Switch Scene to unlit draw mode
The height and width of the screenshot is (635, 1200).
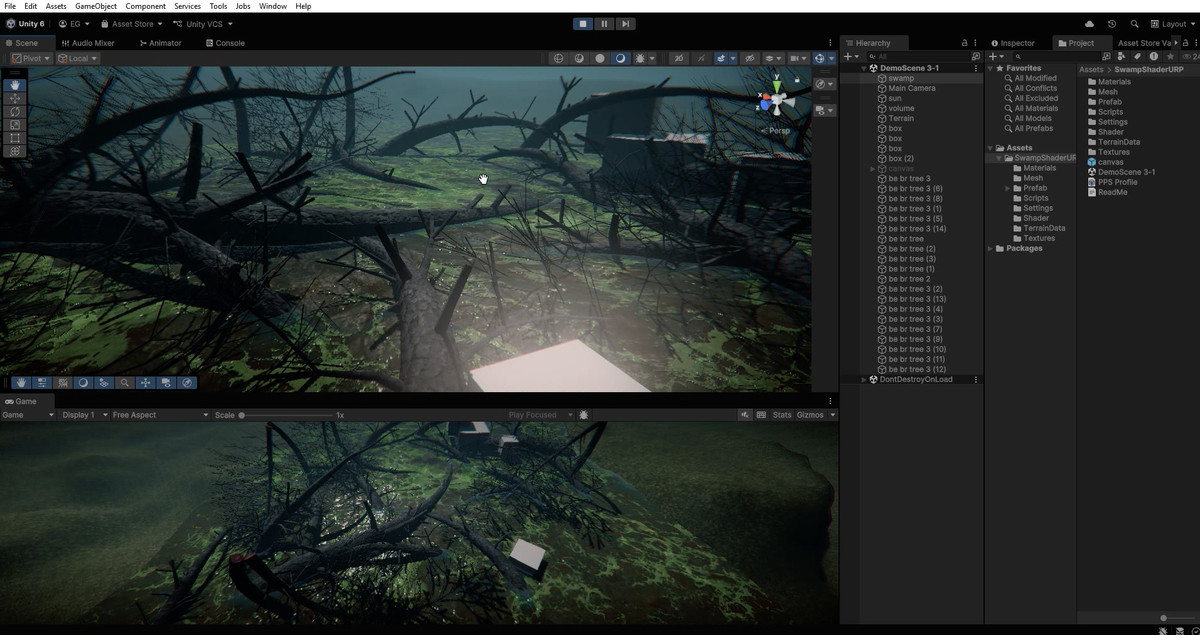(x=600, y=58)
